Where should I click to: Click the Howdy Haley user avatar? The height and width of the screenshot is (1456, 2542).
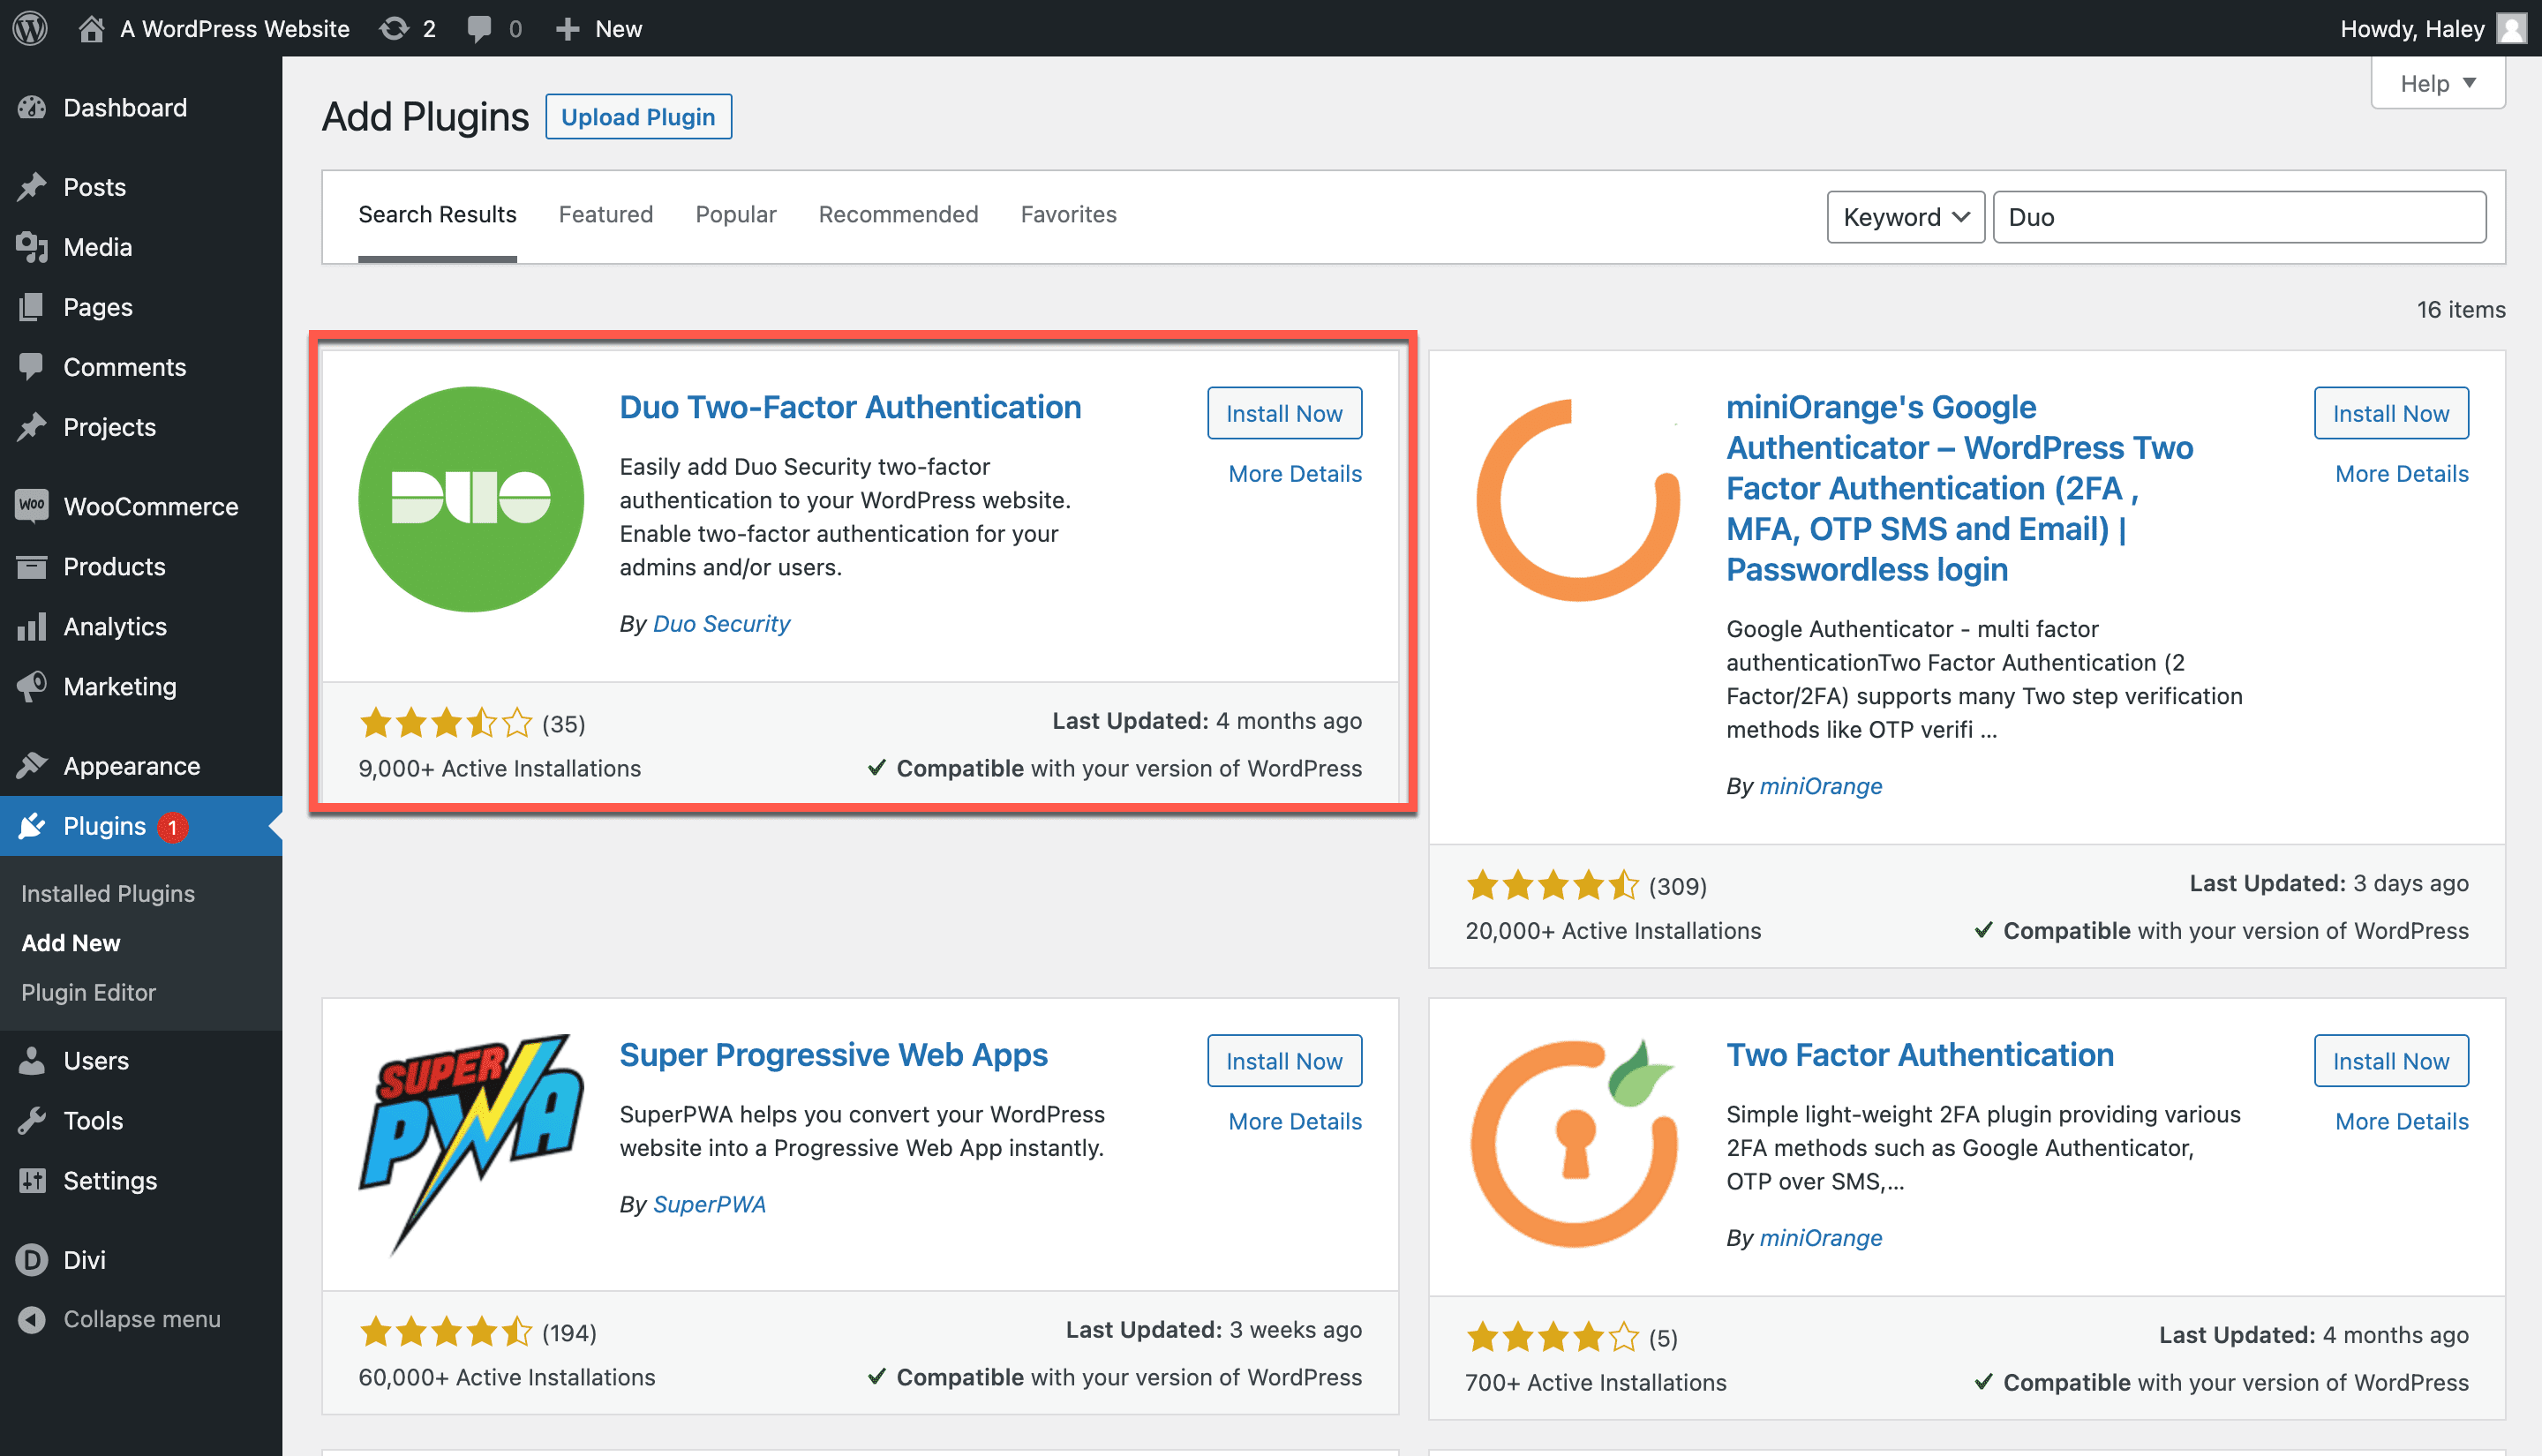2511,28
